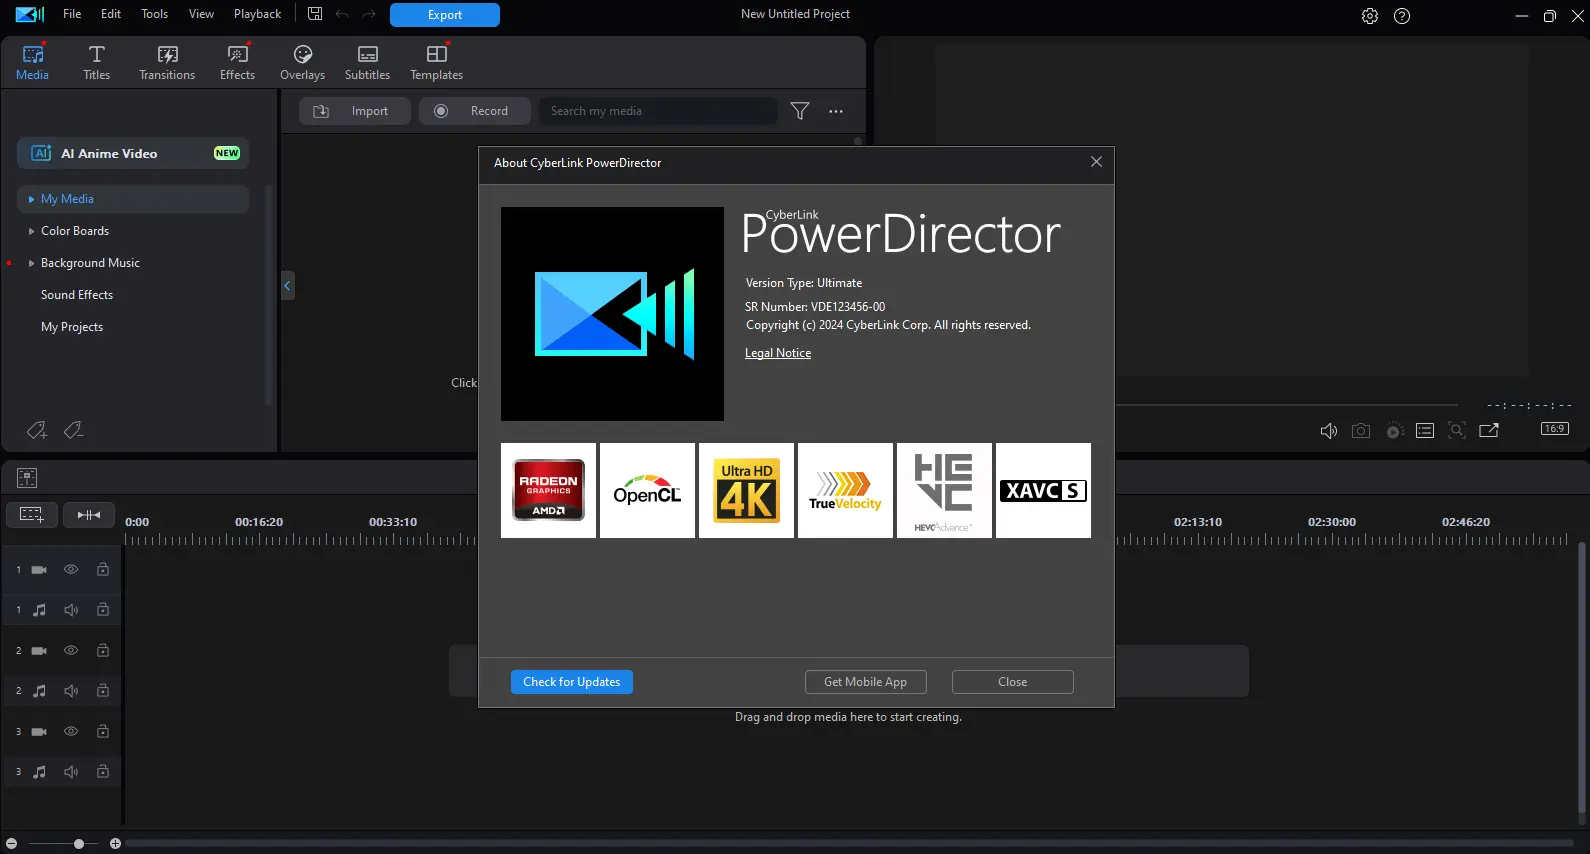The image size is (1590, 854).
Task: Open the Transitions room
Action: point(167,62)
